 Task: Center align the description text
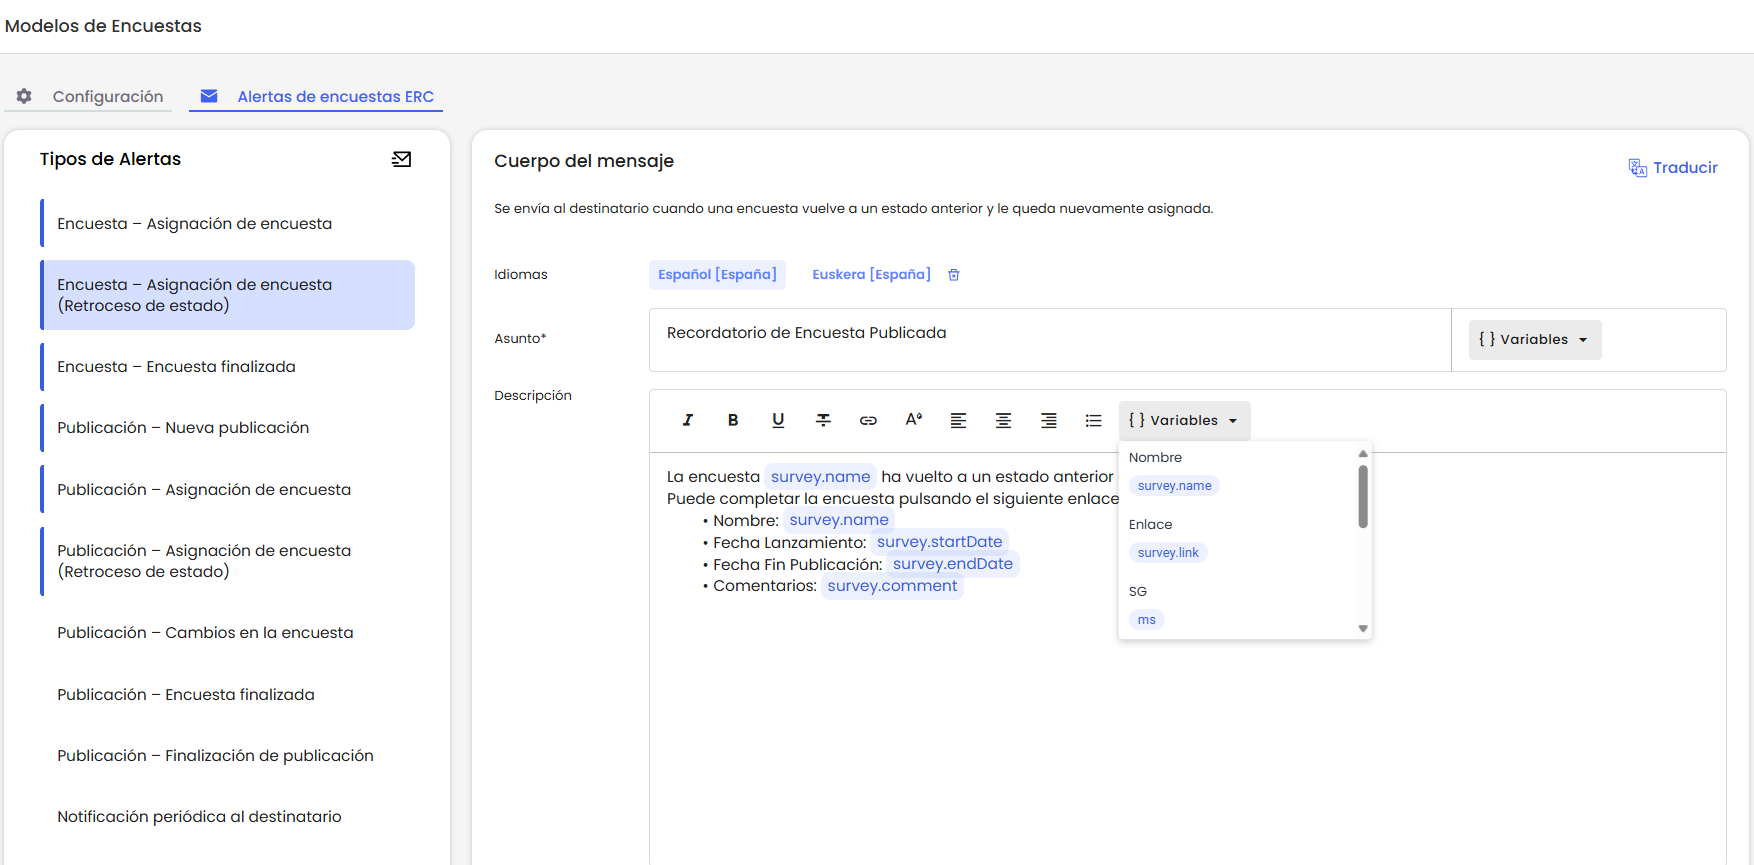point(1003,420)
